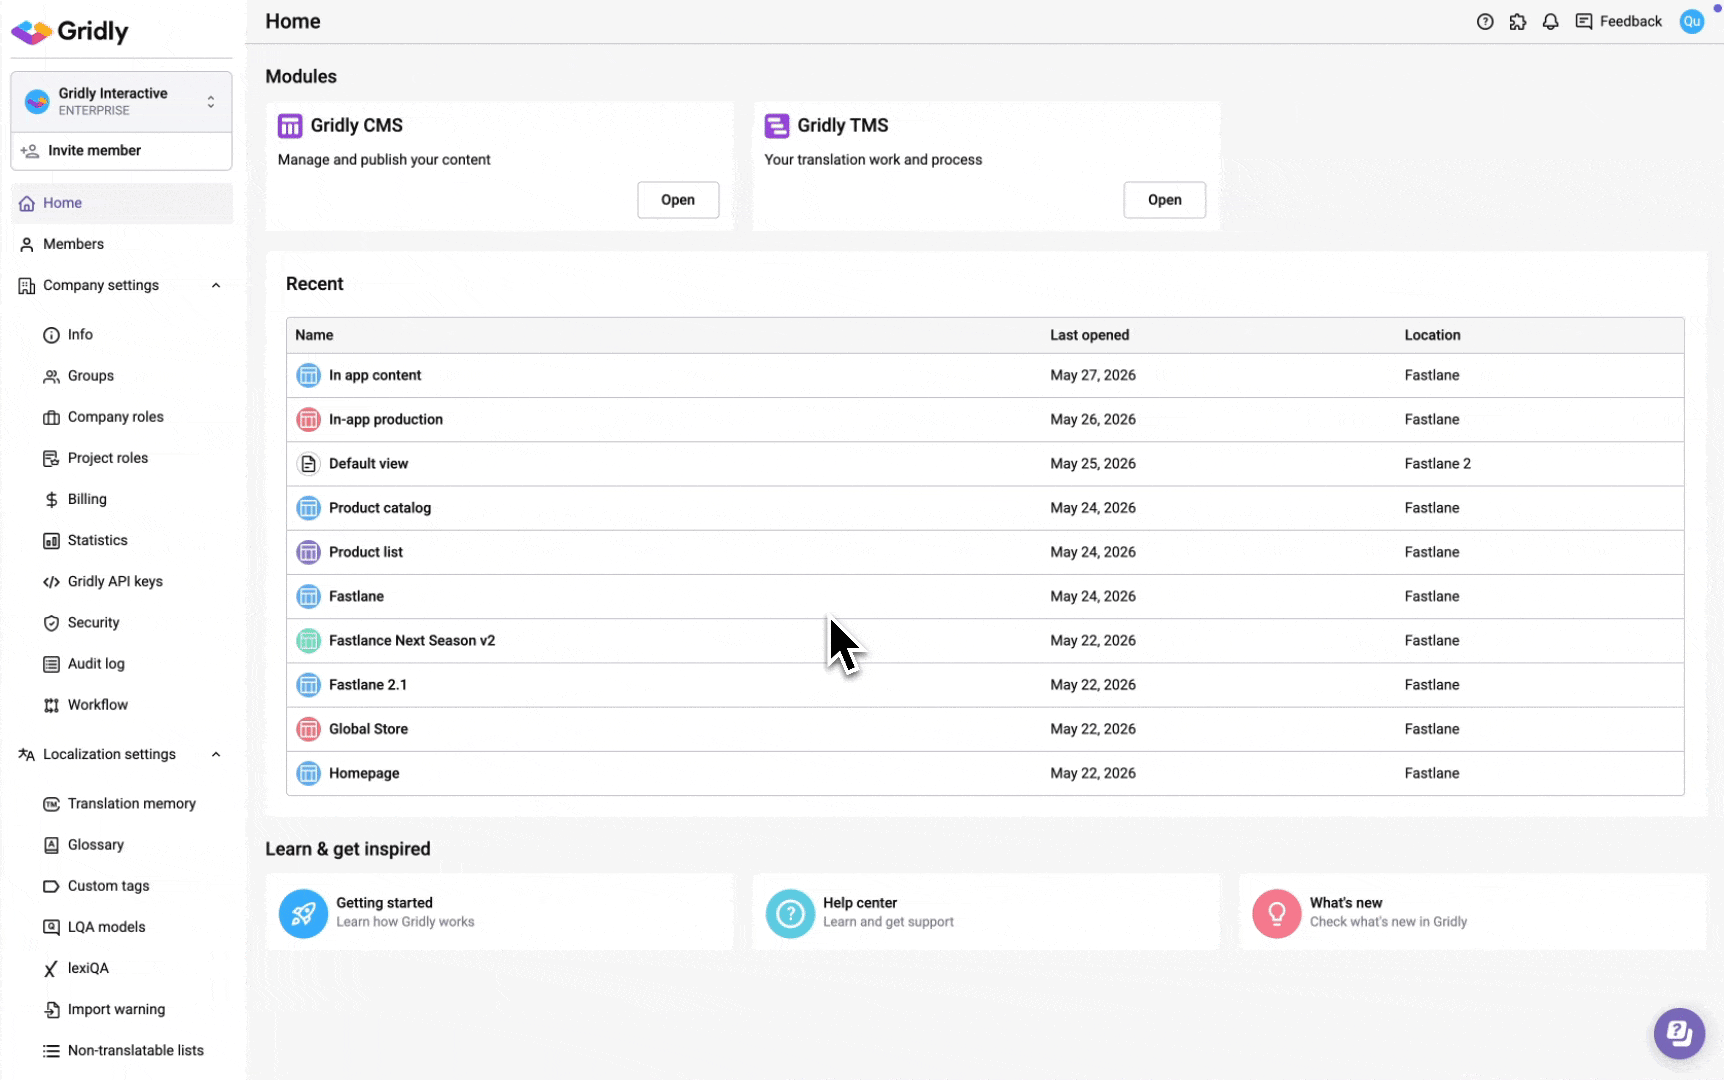
Task: Click the Fastlane row grid icon
Action: tap(308, 597)
